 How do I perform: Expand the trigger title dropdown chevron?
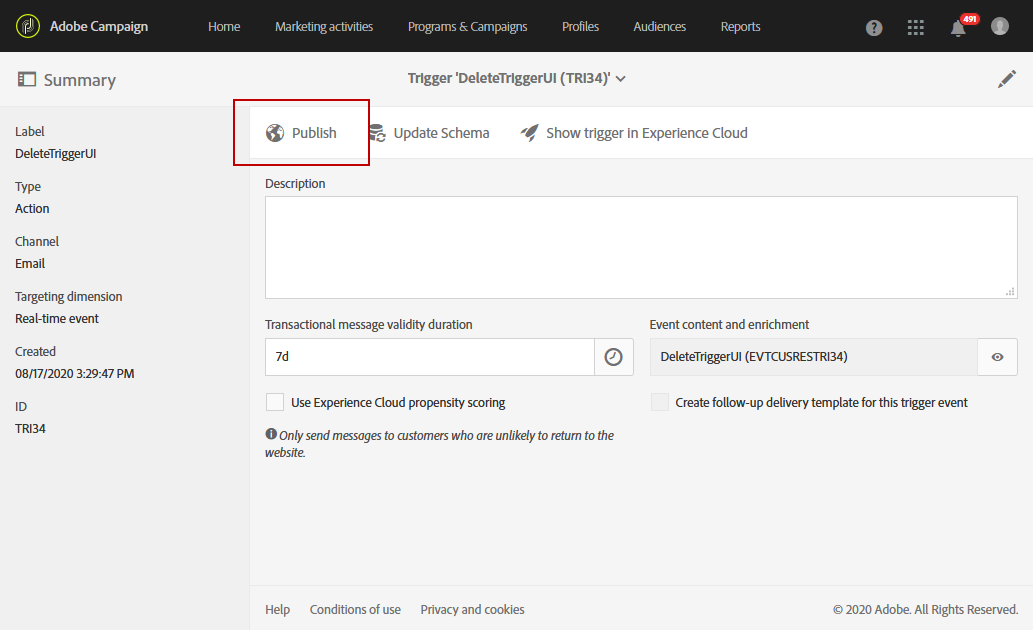pos(621,79)
